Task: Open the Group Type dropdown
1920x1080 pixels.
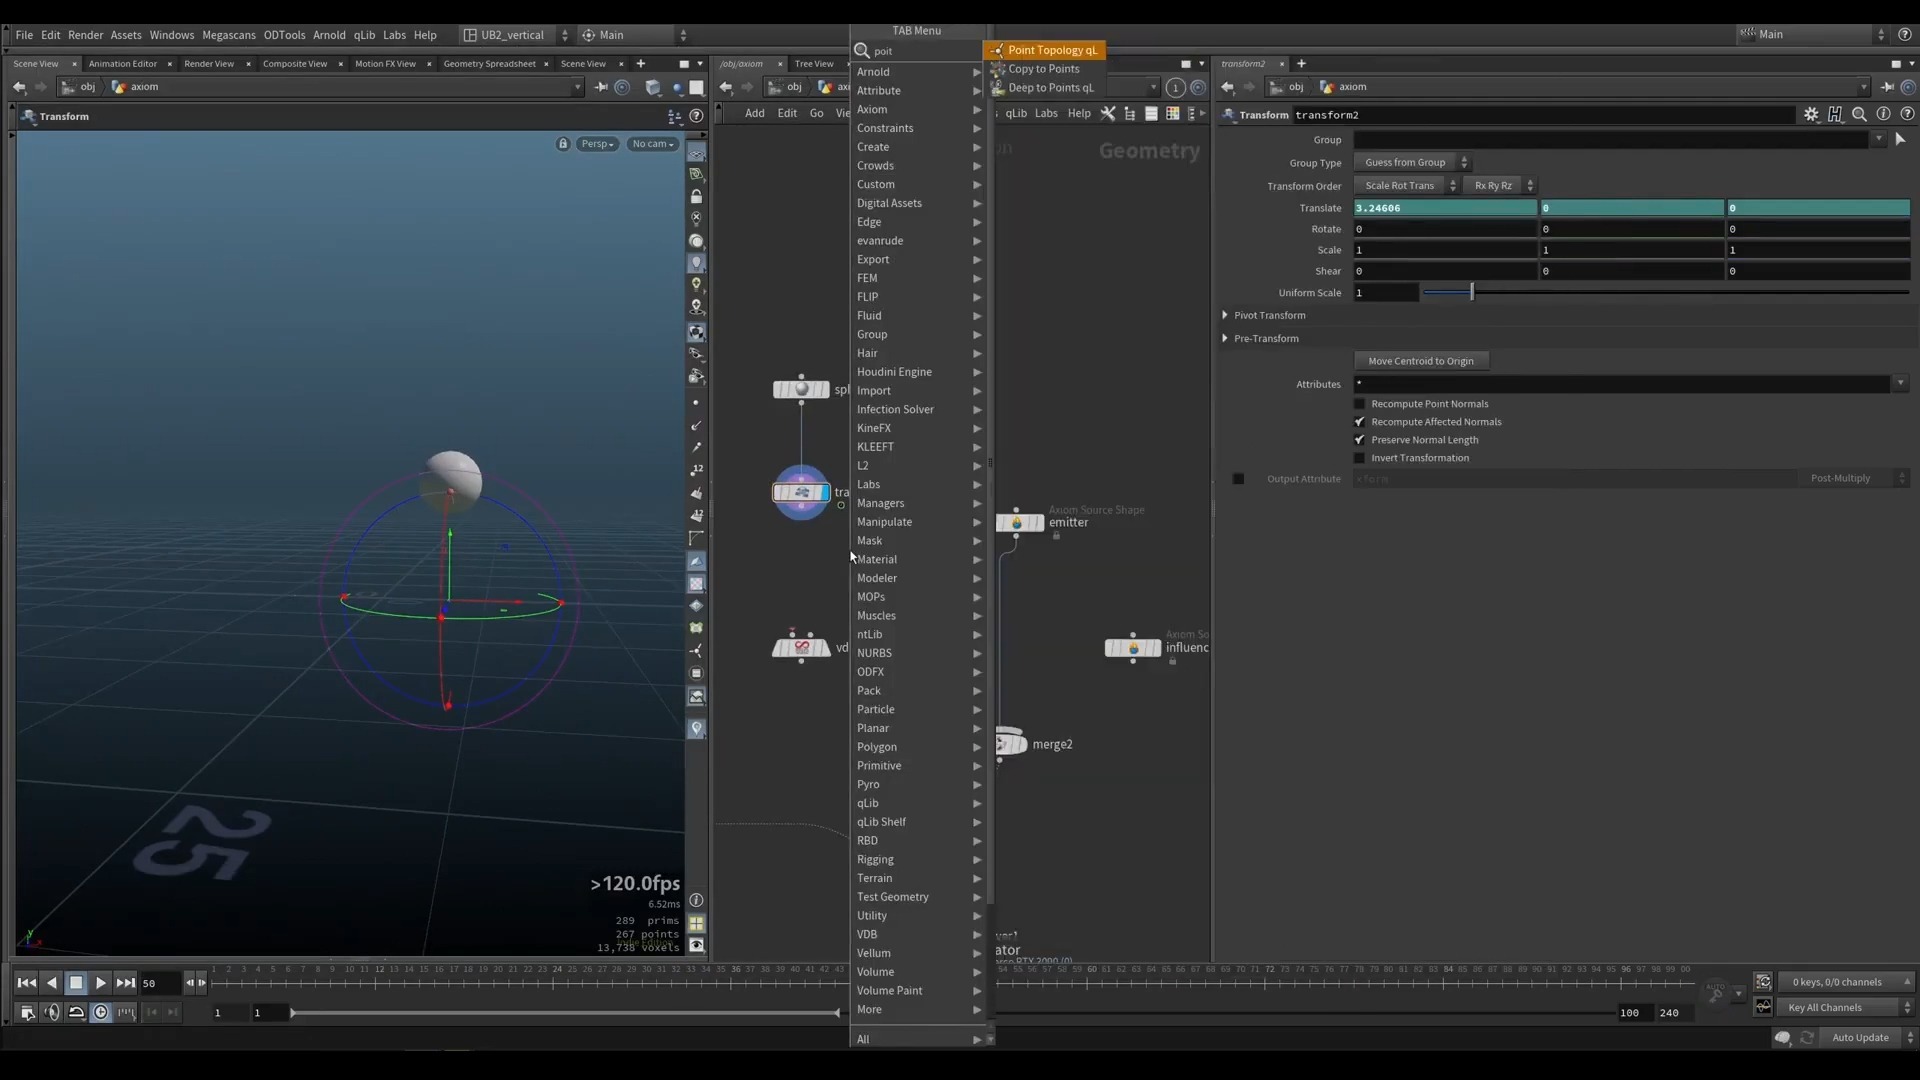Action: pyautogui.click(x=1412, y=163)
